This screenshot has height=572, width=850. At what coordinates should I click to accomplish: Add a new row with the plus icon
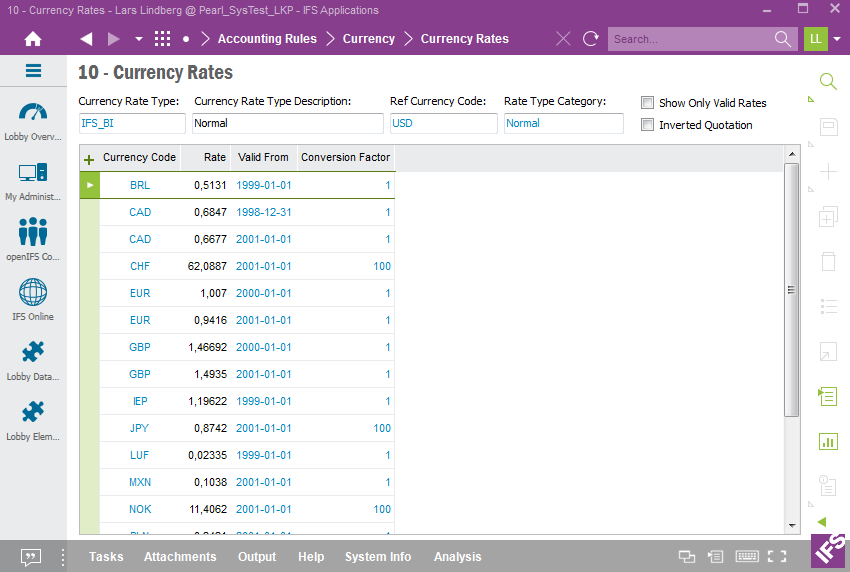pyautogui.click(x=89, y=160)
